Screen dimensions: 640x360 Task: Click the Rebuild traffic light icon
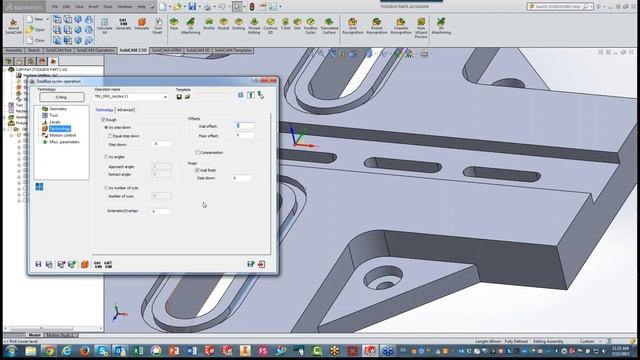click(252, 7)
